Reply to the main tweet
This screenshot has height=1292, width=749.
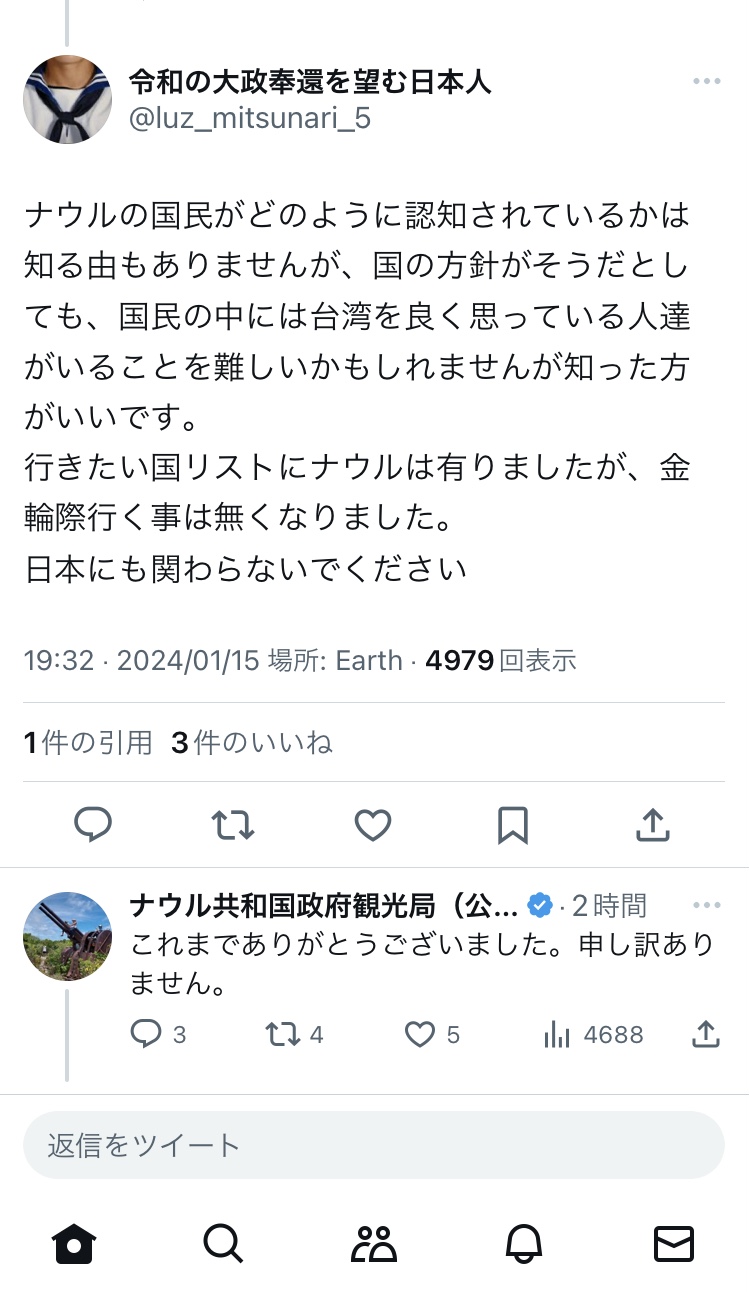[93, 825]
